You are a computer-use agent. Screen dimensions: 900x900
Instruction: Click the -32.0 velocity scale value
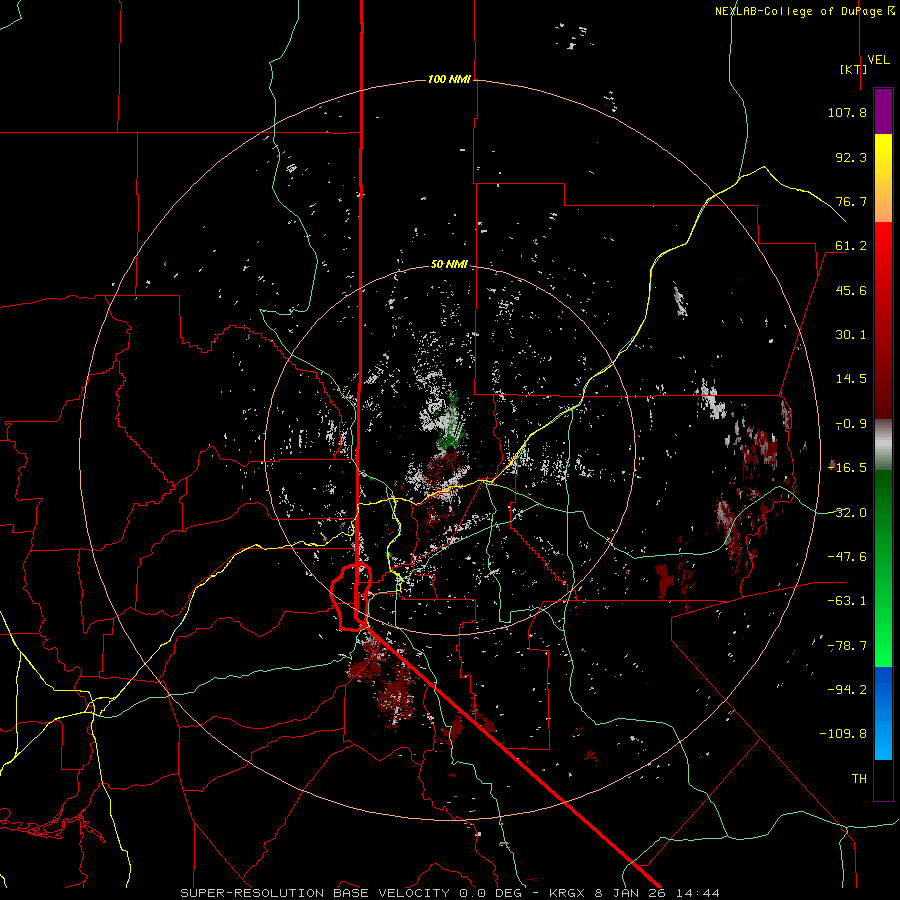click(847, 513)
